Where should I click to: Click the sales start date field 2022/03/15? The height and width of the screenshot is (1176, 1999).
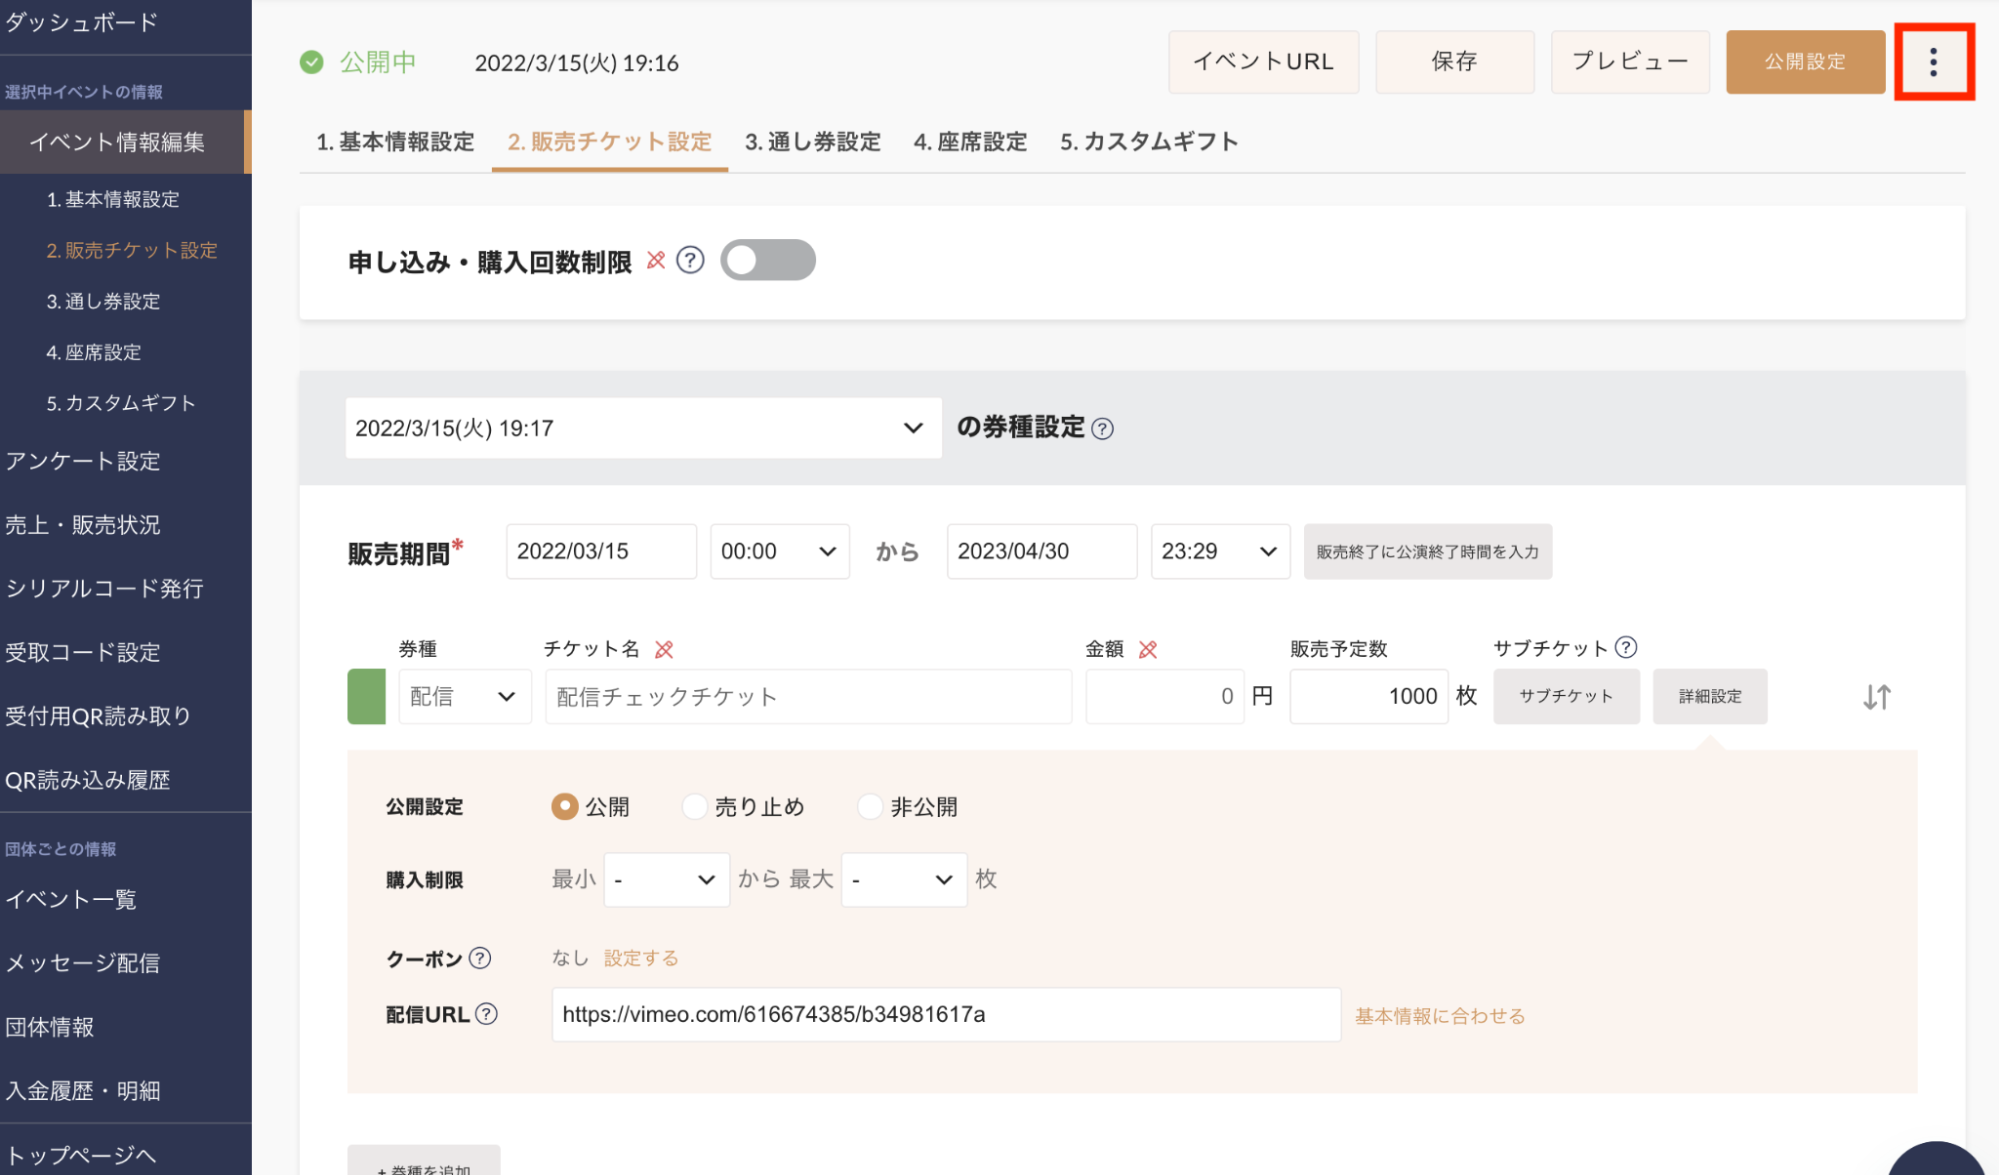pyautogui.click(x=601, y=551)
